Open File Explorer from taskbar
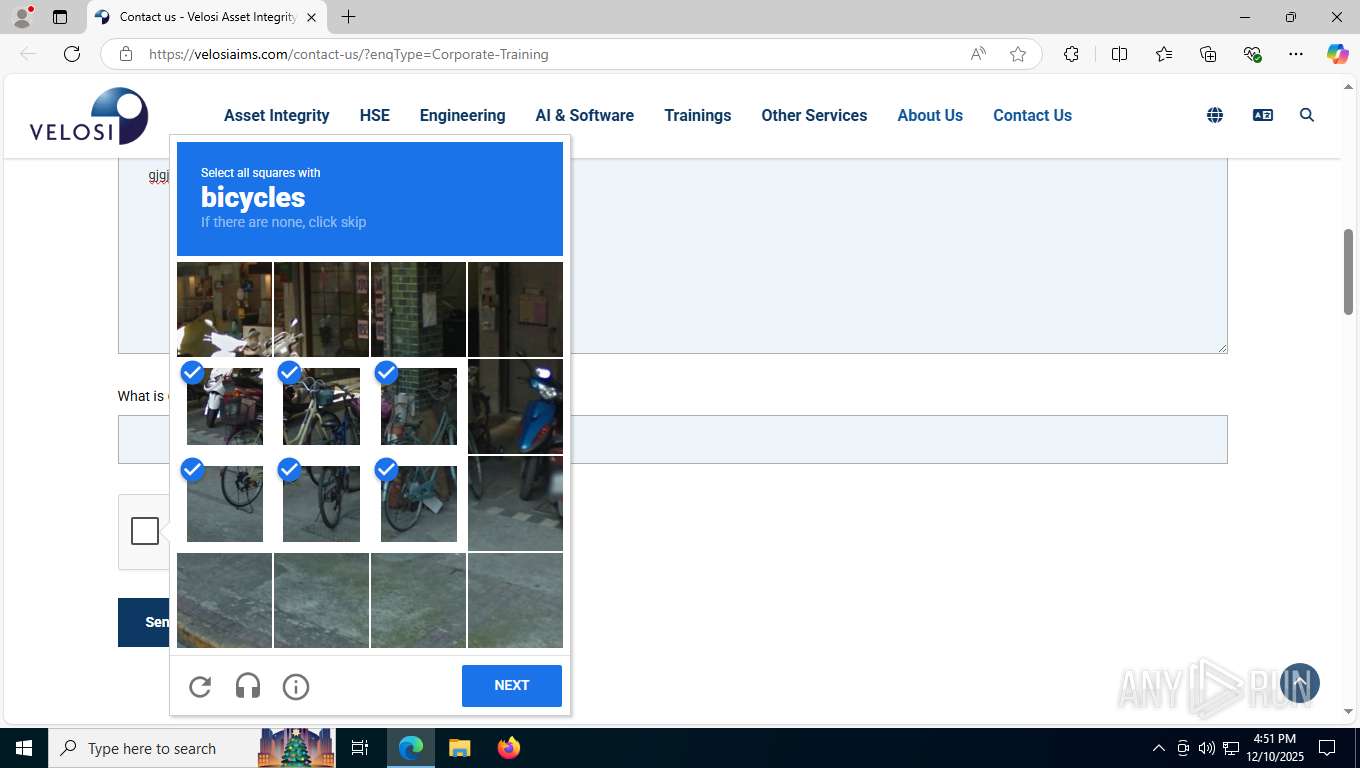 (459, 748)
